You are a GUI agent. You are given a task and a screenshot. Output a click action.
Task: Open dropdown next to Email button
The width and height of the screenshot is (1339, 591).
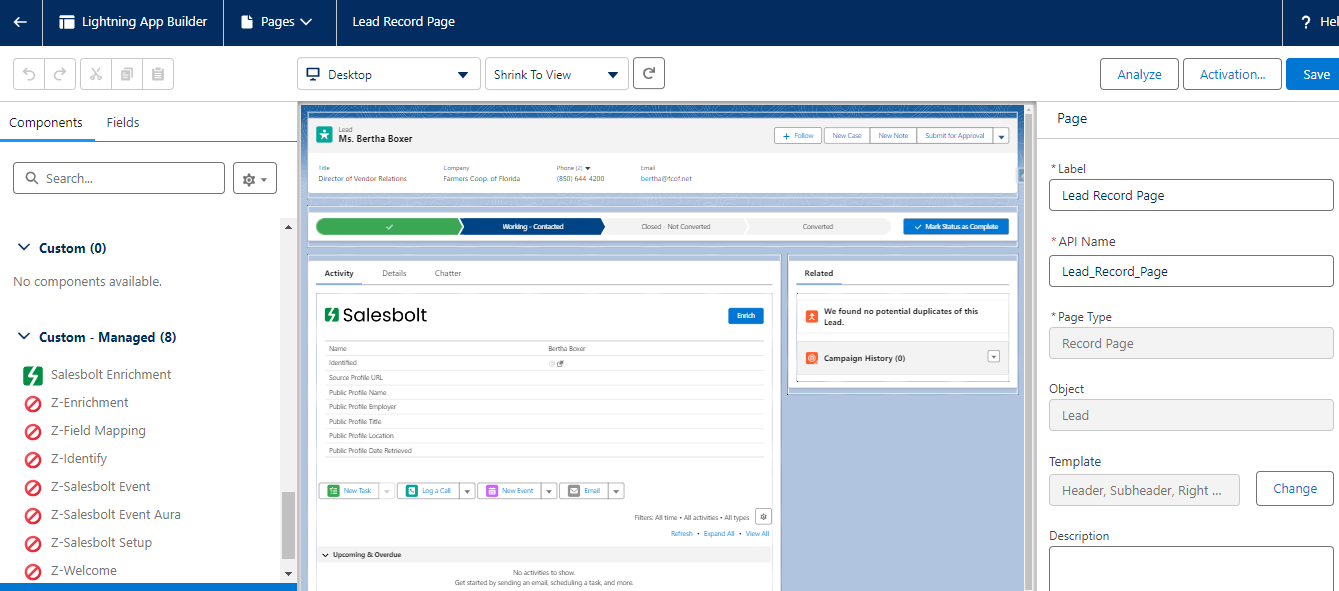pyautogui.click(x=616, y=491)
